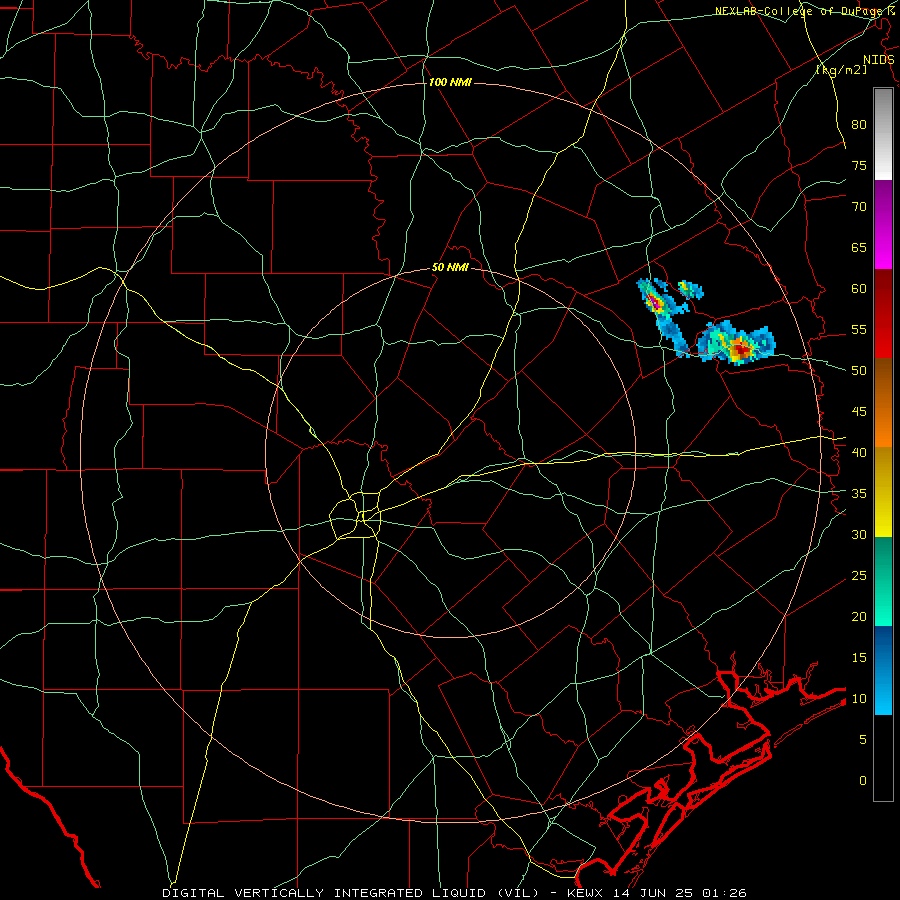Pick the orange-brown segment of color bar

[883, 403]
